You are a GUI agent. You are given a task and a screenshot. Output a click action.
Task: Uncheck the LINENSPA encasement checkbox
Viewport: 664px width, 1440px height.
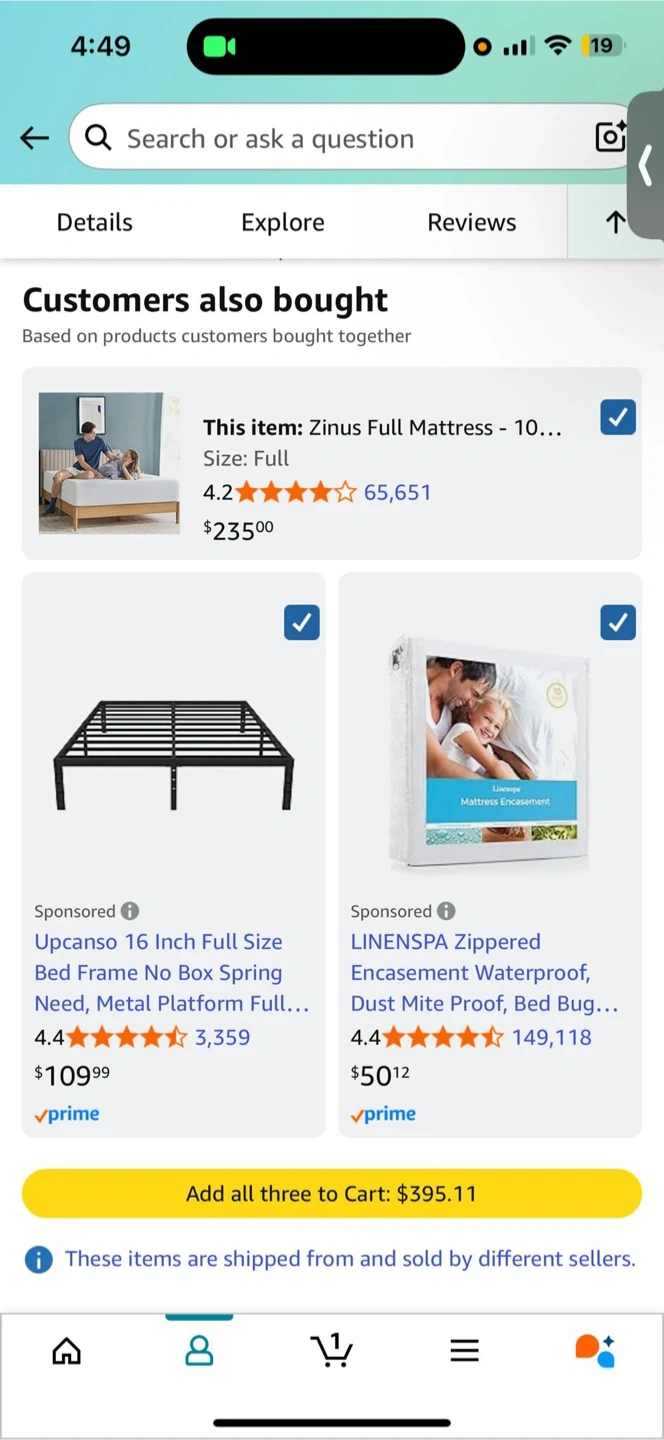coord(618,623)
